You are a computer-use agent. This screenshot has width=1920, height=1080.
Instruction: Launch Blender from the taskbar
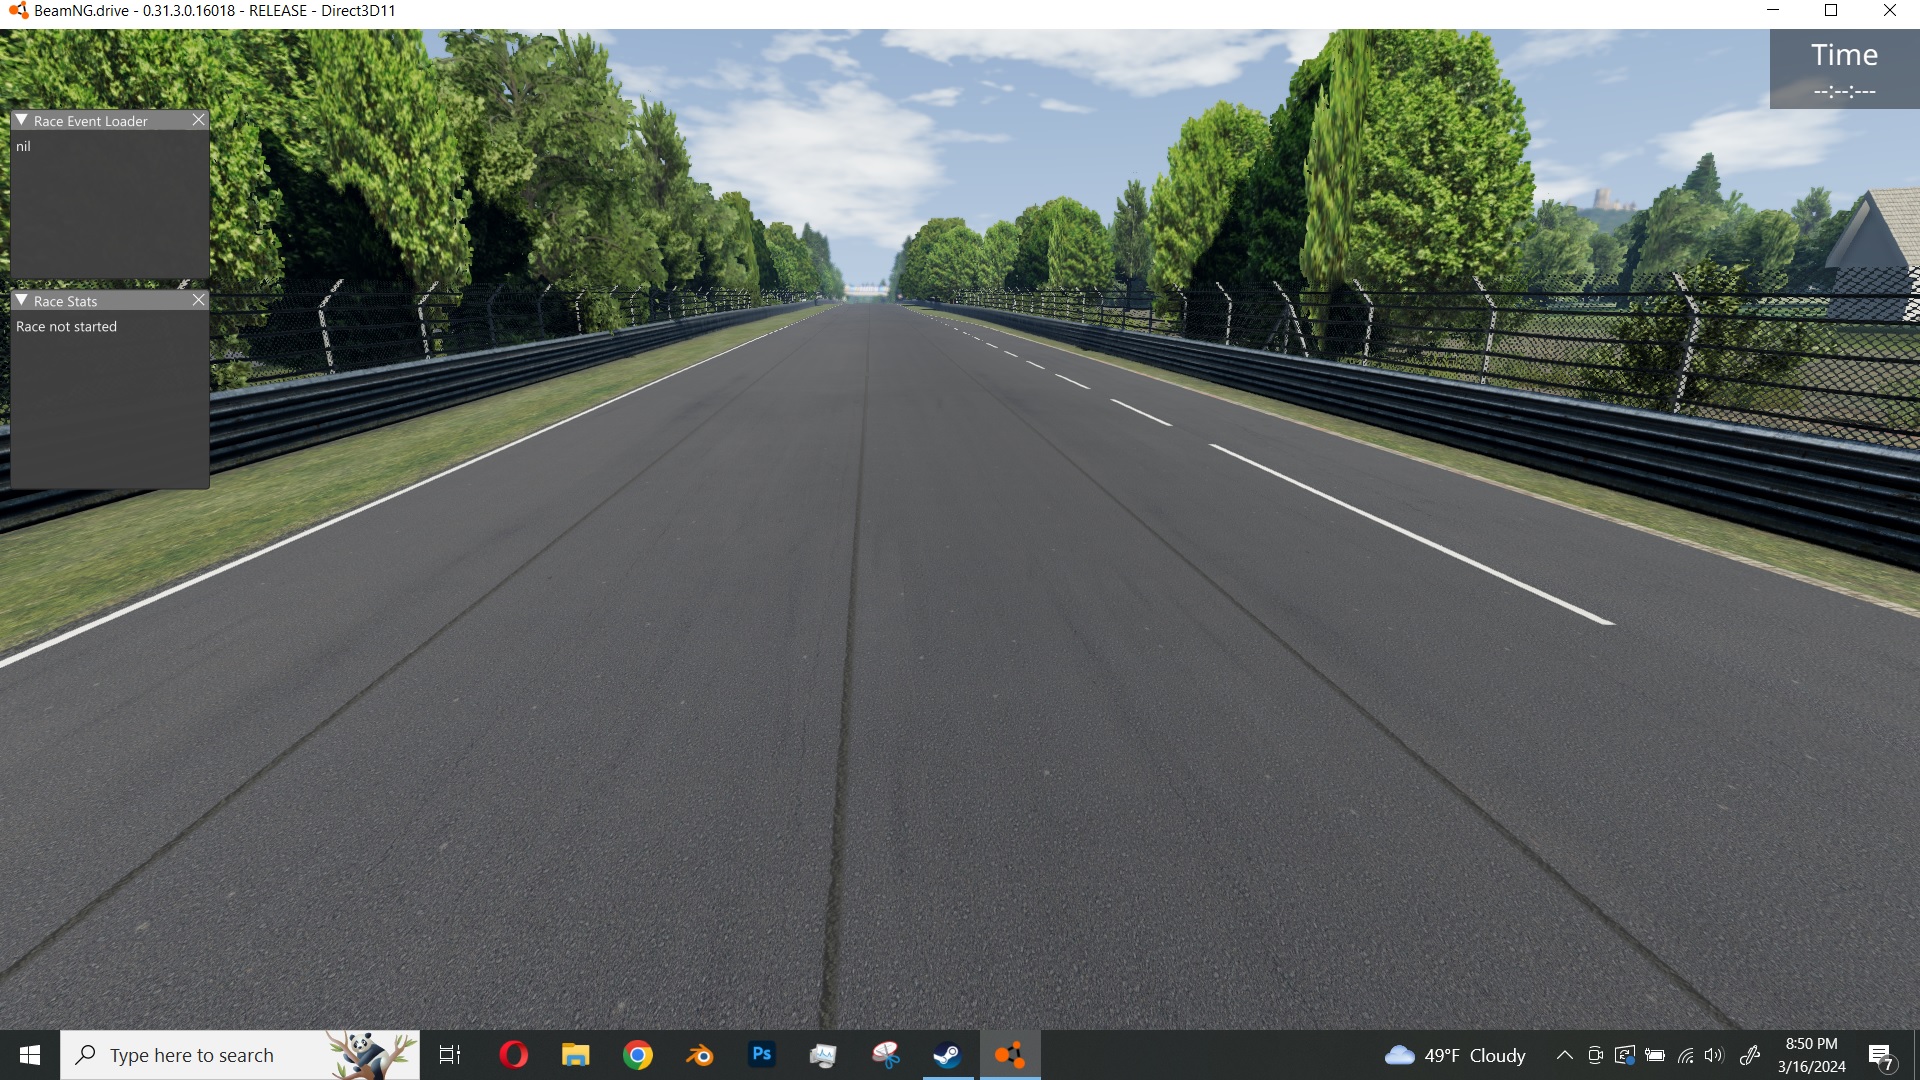pos(699,1055)
